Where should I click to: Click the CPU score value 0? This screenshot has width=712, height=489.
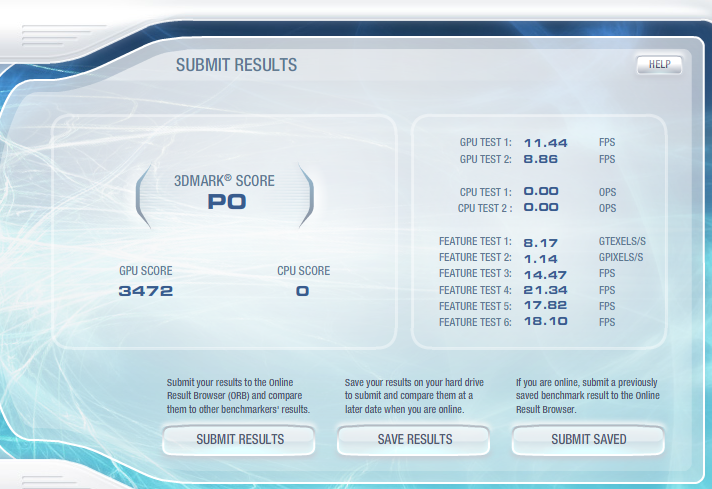click(x=302, y=291)
